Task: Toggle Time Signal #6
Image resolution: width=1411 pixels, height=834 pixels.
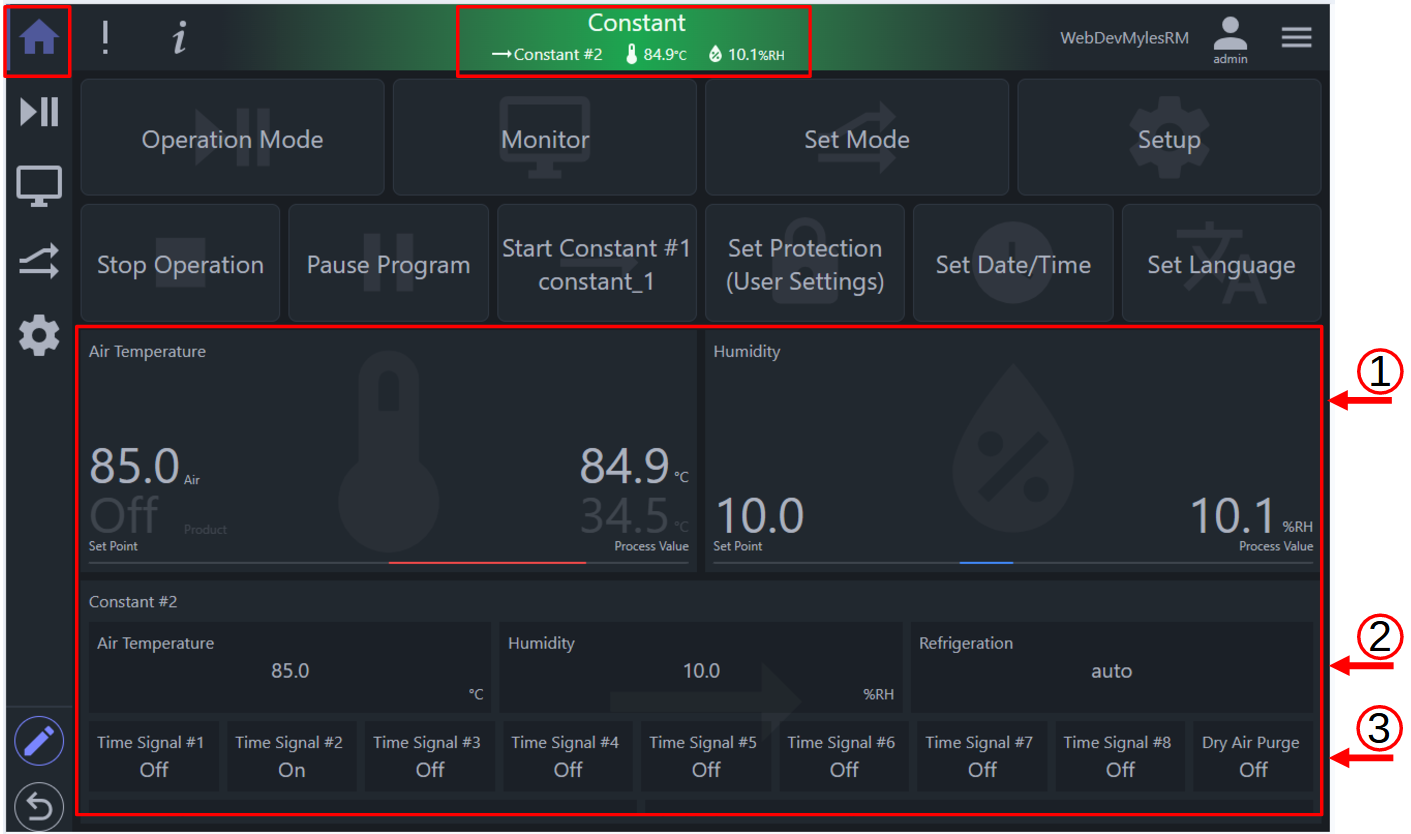Action: pos(844,756)
